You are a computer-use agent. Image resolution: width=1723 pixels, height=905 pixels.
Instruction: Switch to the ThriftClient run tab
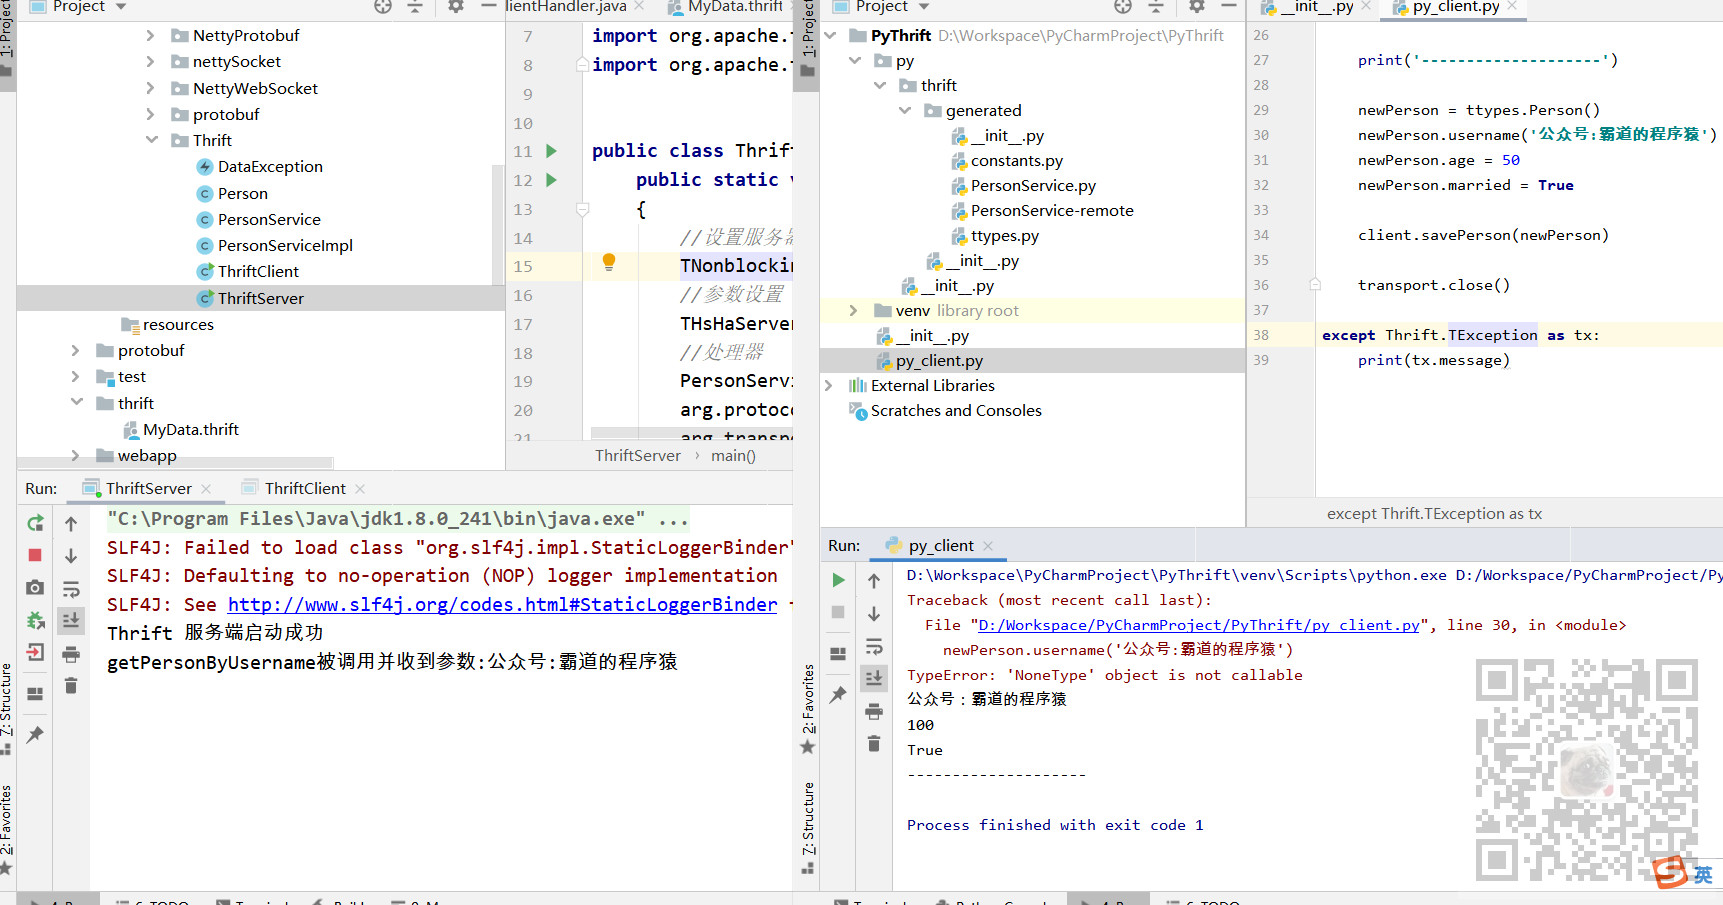click(x=305, y=488)
